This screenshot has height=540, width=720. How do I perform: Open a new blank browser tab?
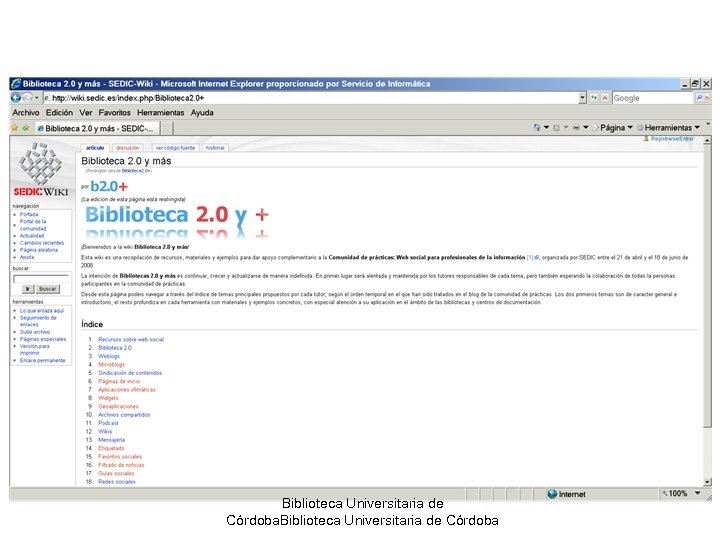[x=167, y=128]
